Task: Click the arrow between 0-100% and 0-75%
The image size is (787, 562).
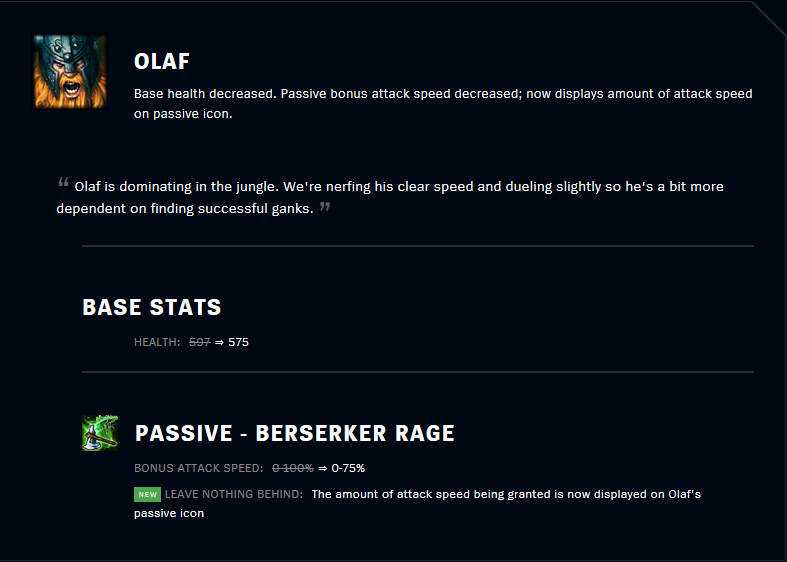Action: 323,468
